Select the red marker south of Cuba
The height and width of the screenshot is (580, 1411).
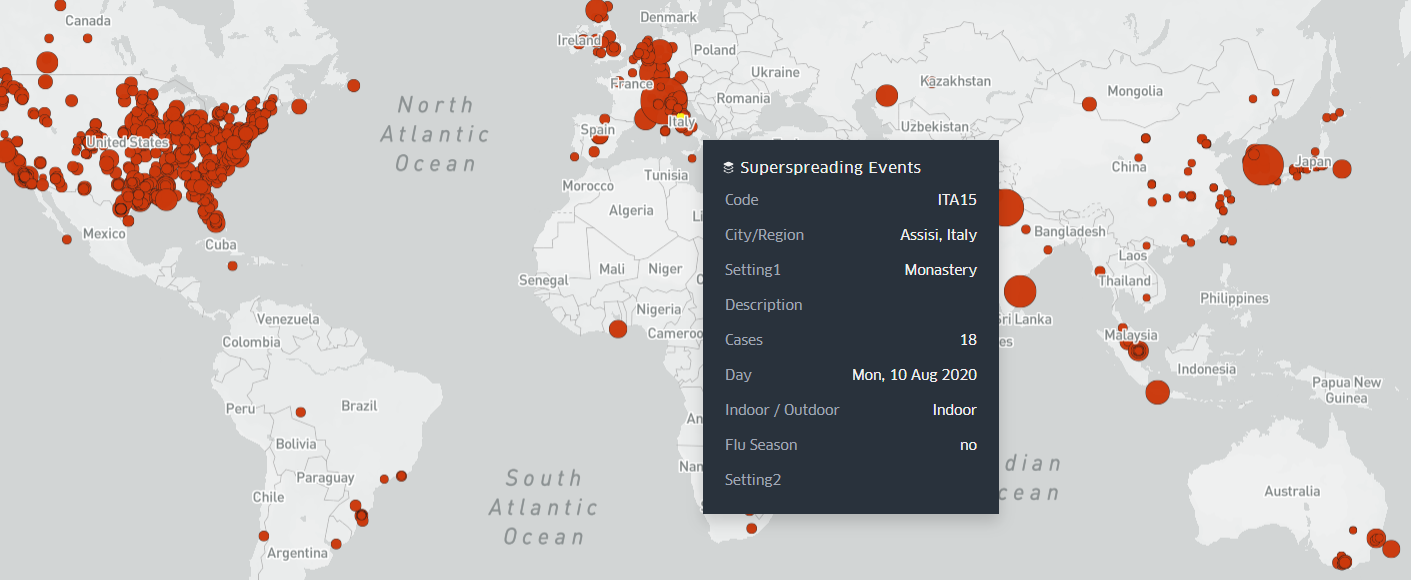click(x=232, y=265)
